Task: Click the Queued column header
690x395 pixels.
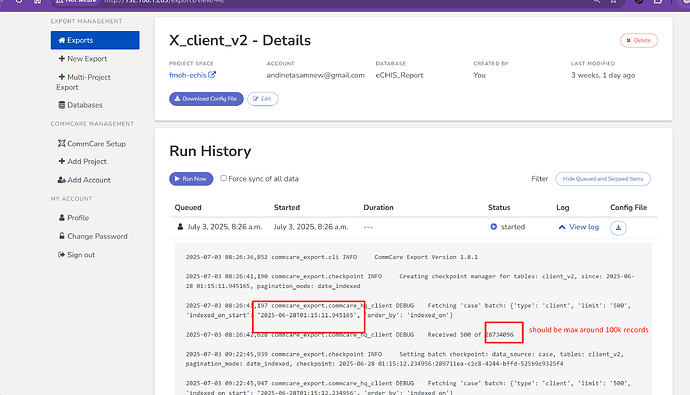Action: click(x=188, y=208)
